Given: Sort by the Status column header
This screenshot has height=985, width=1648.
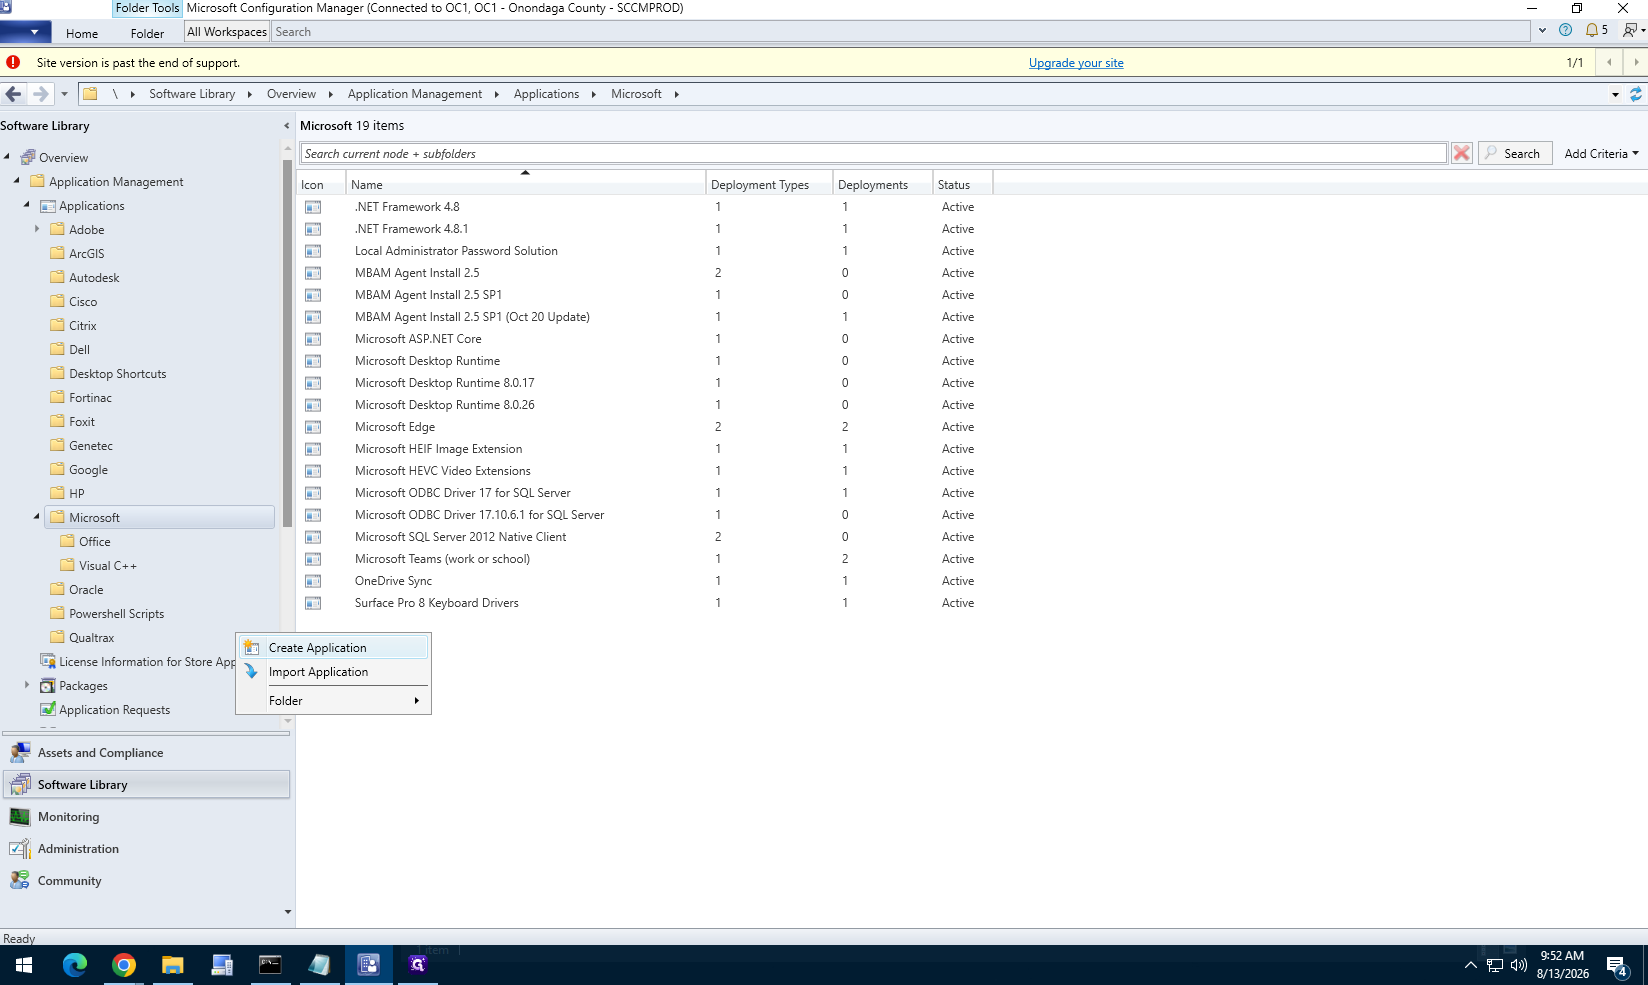Looking at the screenshot, I should (x=963, y=184).
